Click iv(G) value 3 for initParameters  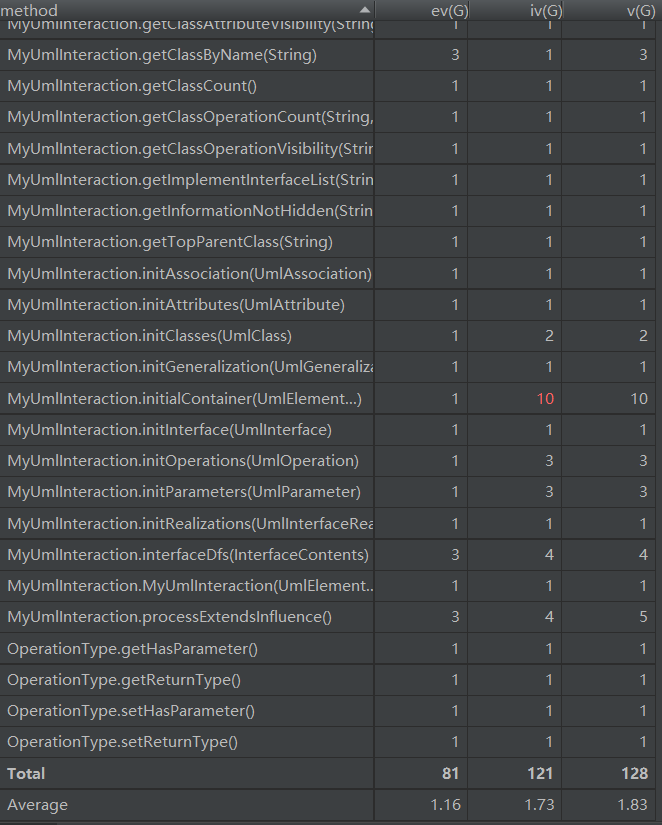549,492
